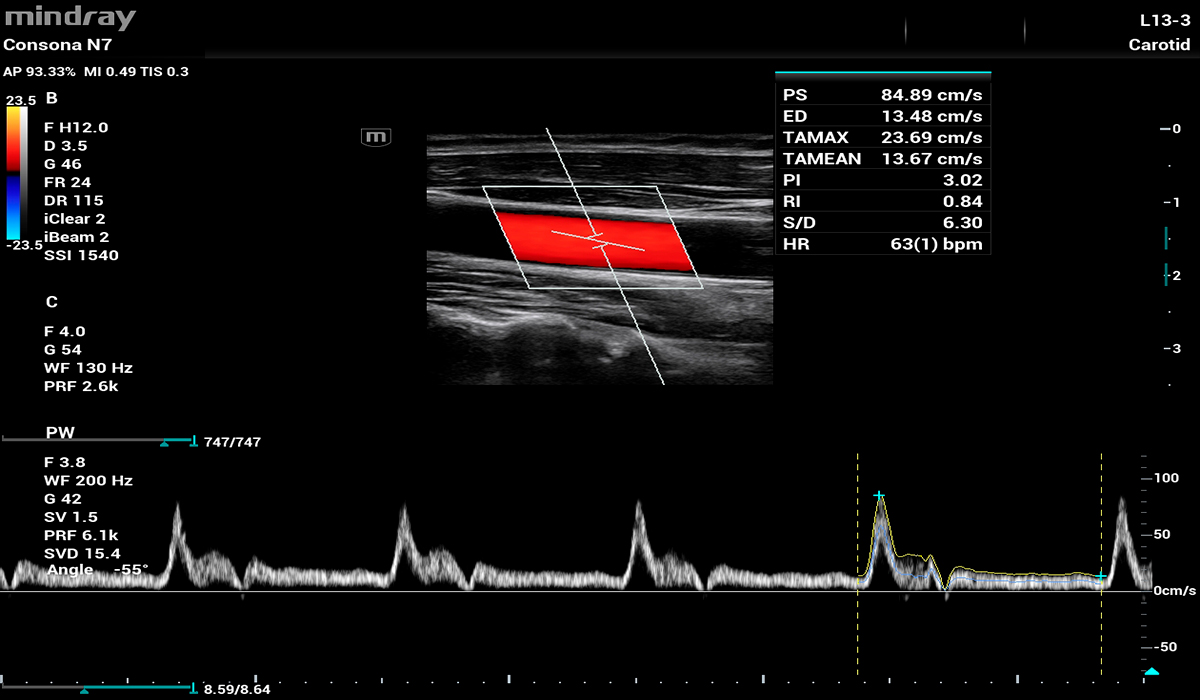Click the cine frame slider handle at 747/747
This screenshot has width=1200, height=700.
point(165,441)
